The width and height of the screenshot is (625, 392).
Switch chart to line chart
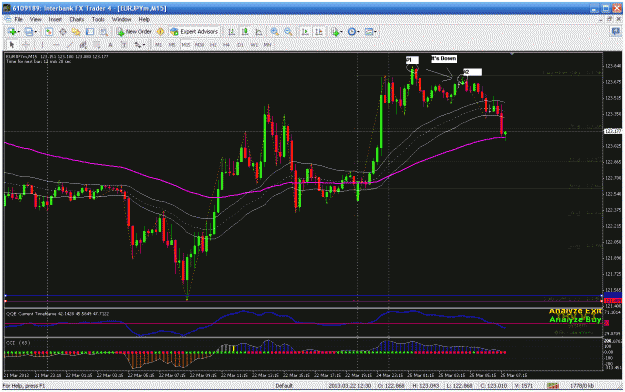[258, 32]
